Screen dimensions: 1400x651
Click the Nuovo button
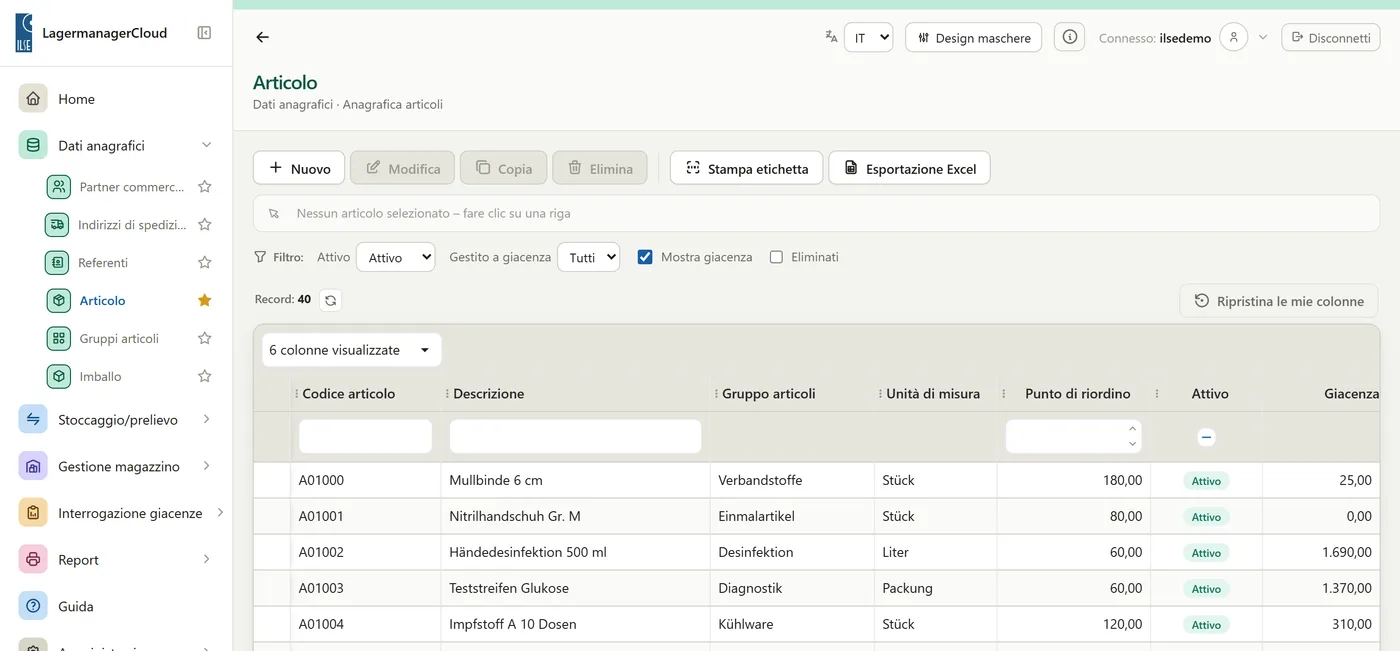tap(299, 168)
